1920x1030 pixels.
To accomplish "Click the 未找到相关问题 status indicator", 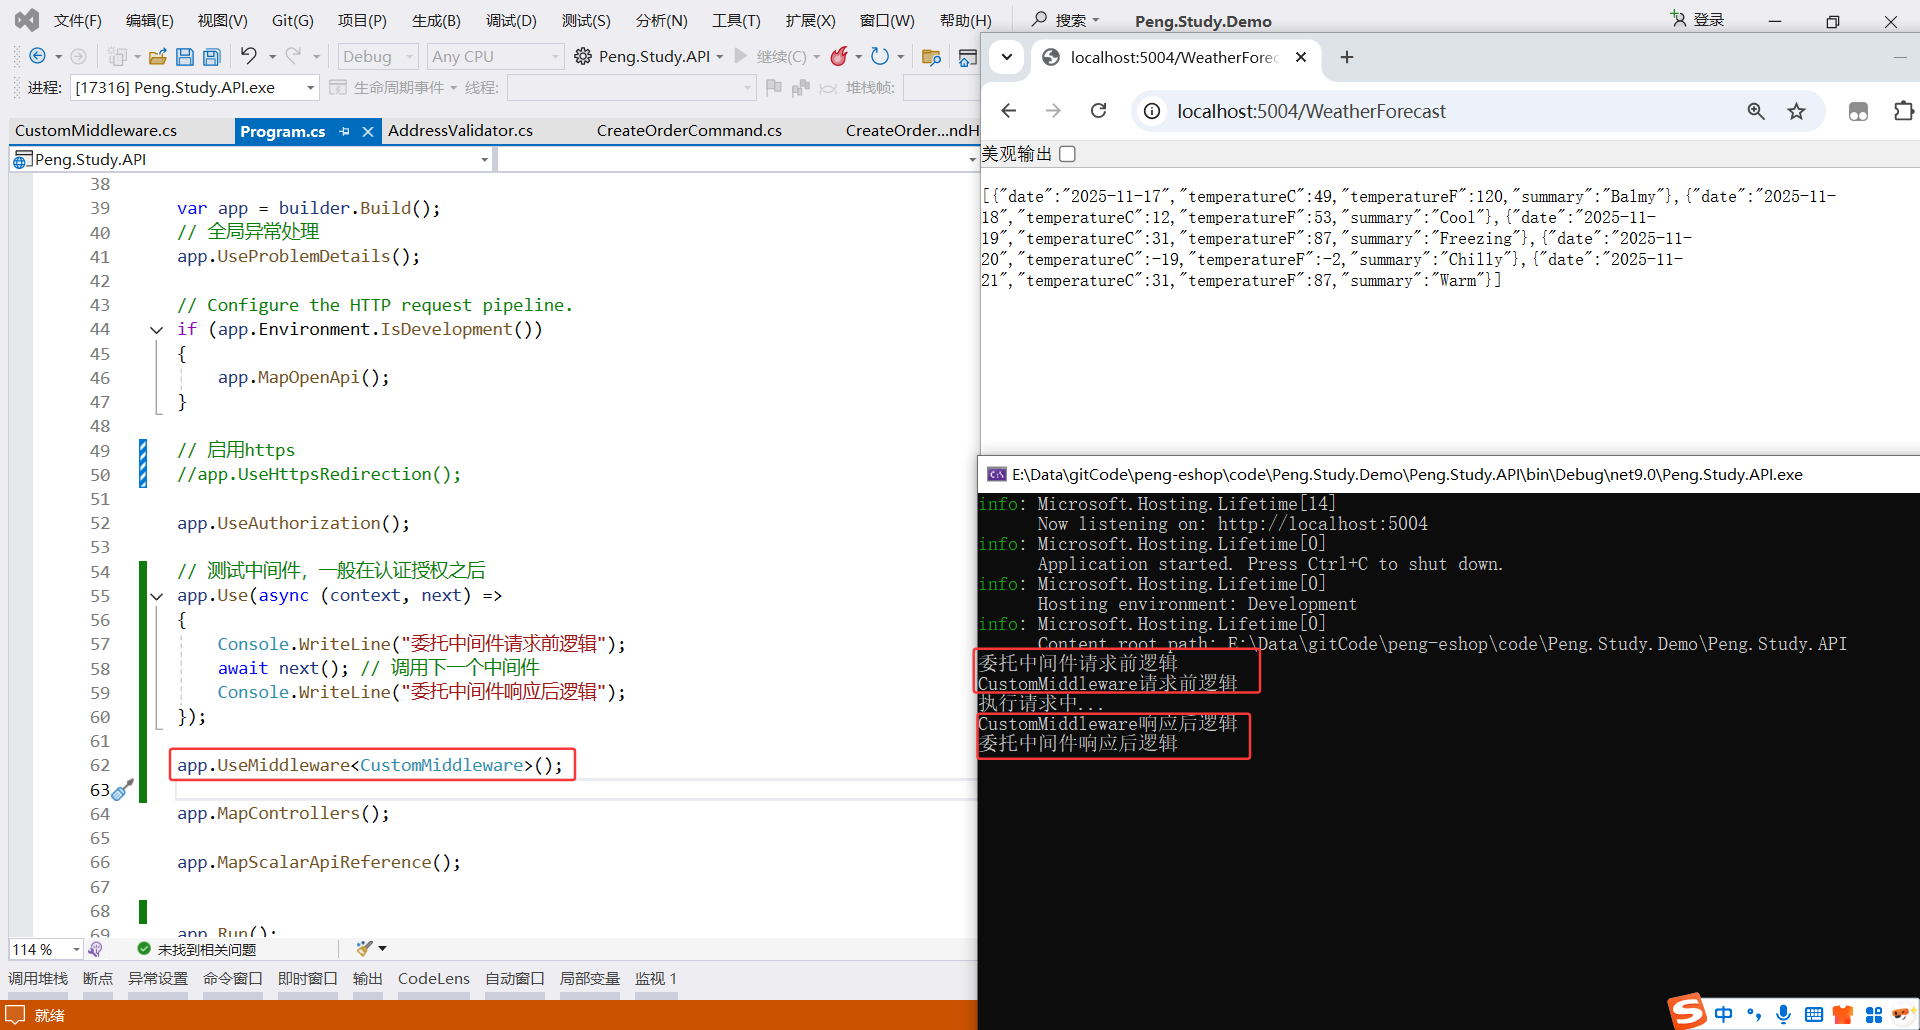I will coord(197,949).
